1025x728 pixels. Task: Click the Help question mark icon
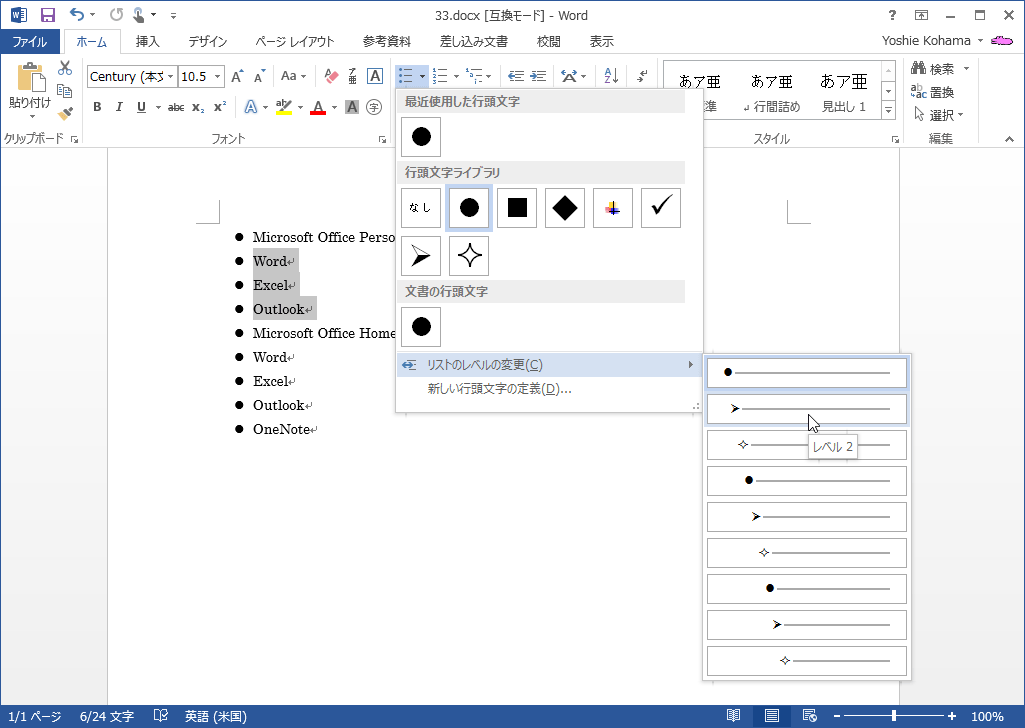click(x=892, y=15)
